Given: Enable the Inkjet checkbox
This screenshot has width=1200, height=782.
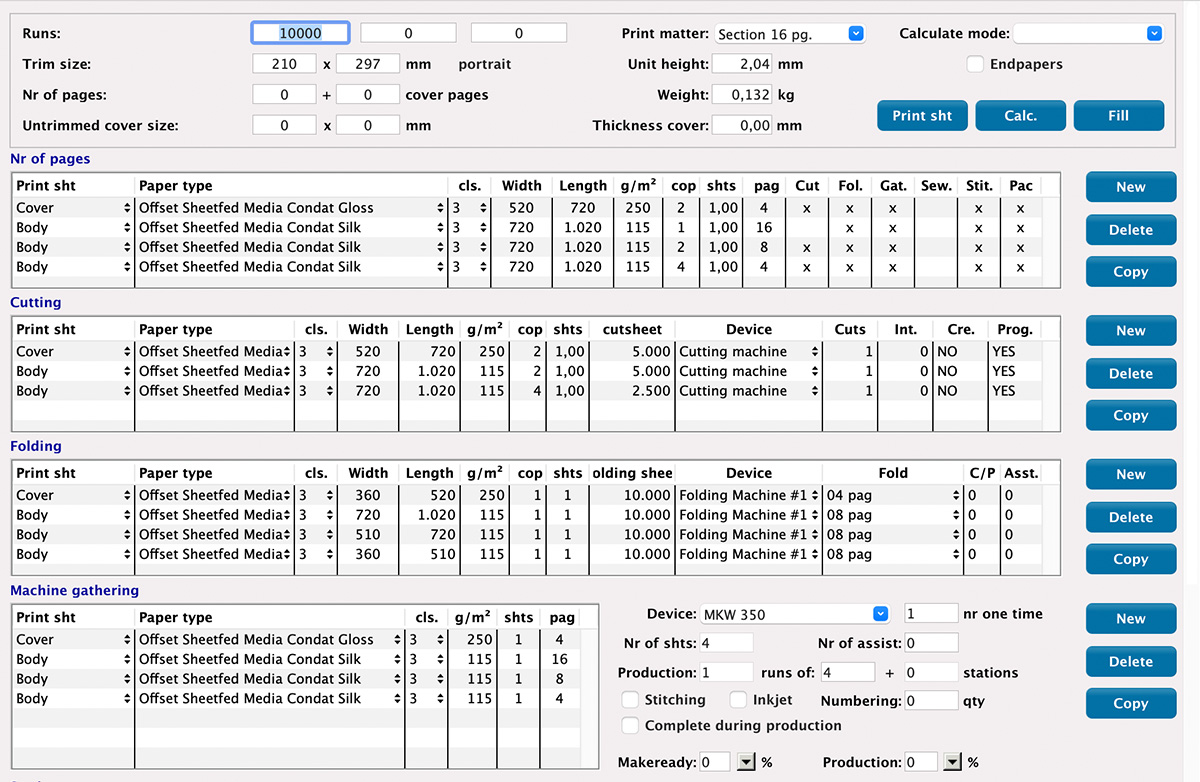Looking at the screenshot, I should [x=738, y=700].
